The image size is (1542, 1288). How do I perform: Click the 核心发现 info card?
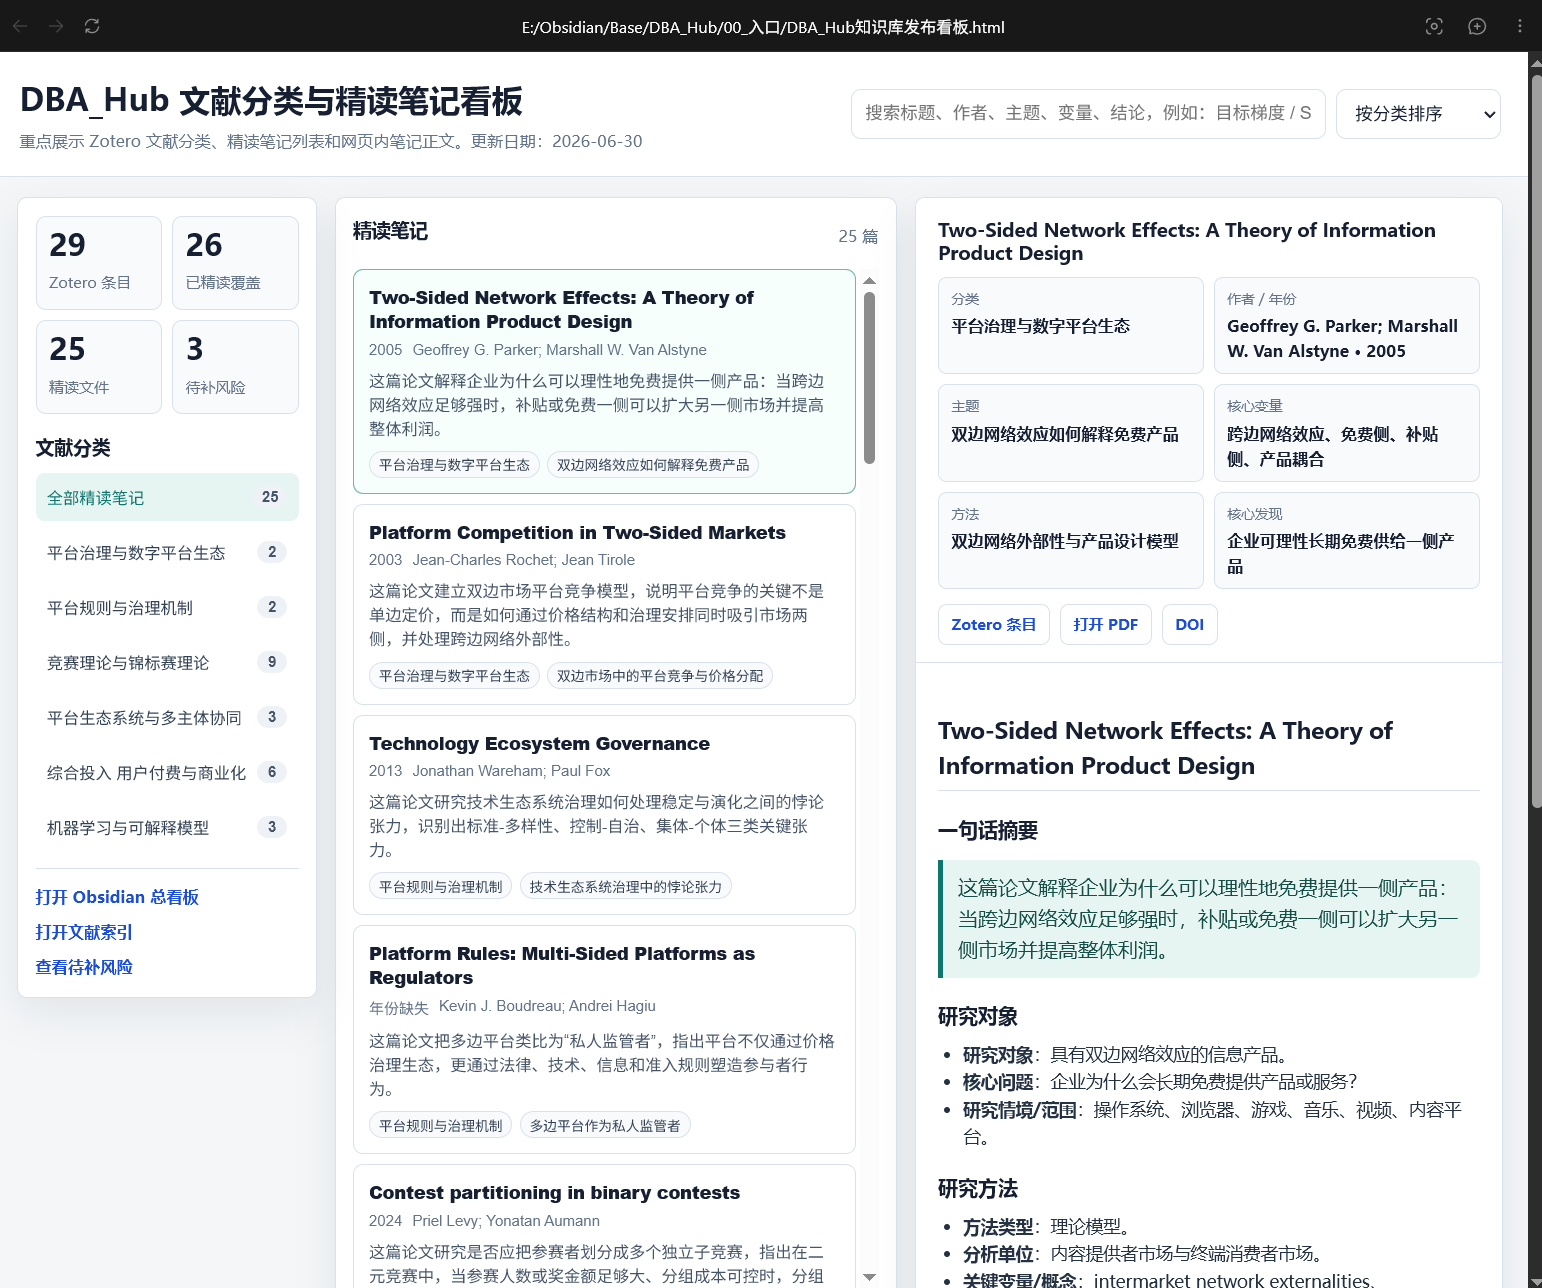[1346, 540]
